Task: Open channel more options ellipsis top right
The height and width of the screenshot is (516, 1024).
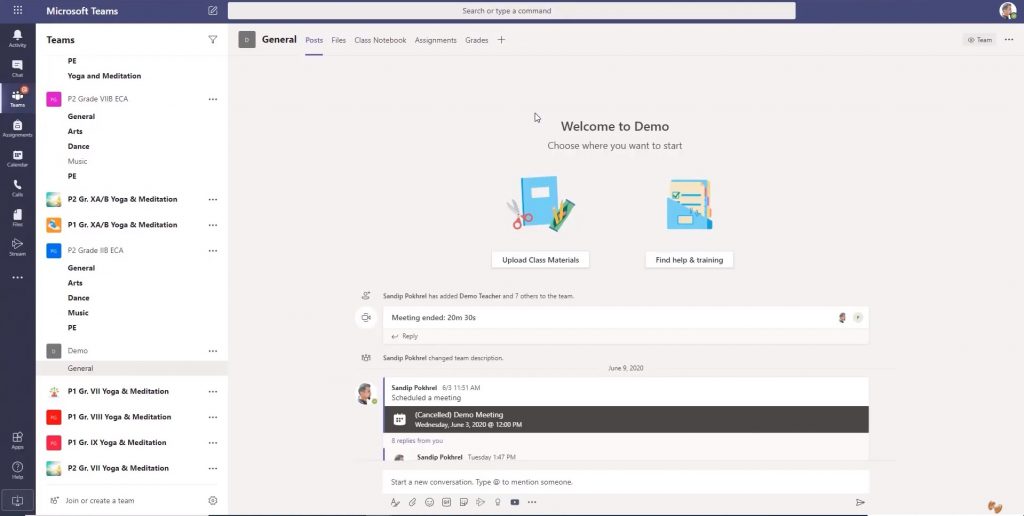Action: click(x=1009, y=40)
